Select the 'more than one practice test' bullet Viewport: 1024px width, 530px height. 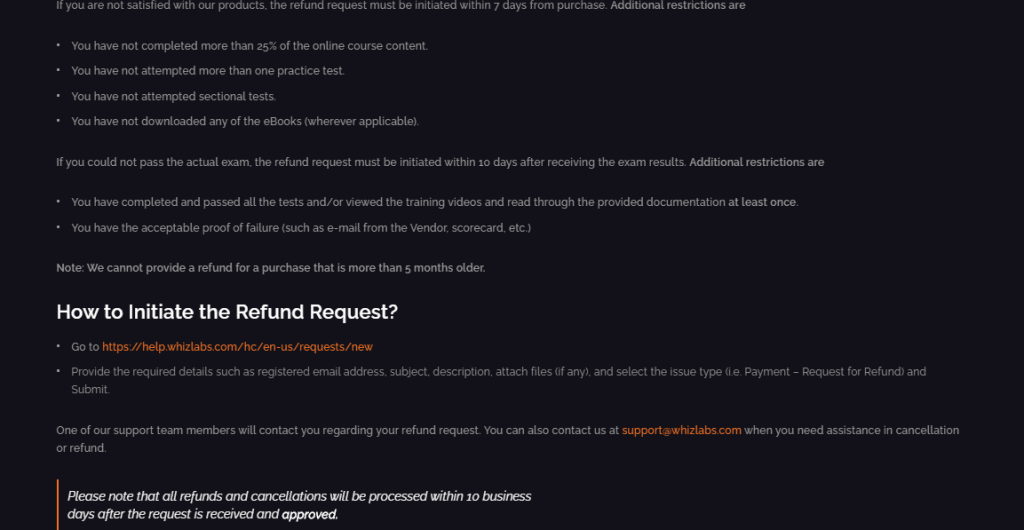coord(208,70)
